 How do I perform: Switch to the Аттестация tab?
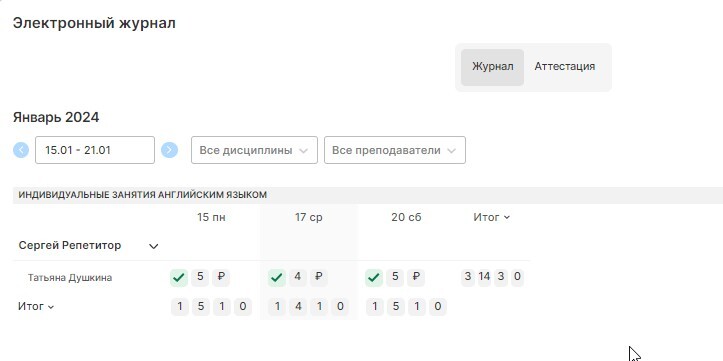[564, 66]
